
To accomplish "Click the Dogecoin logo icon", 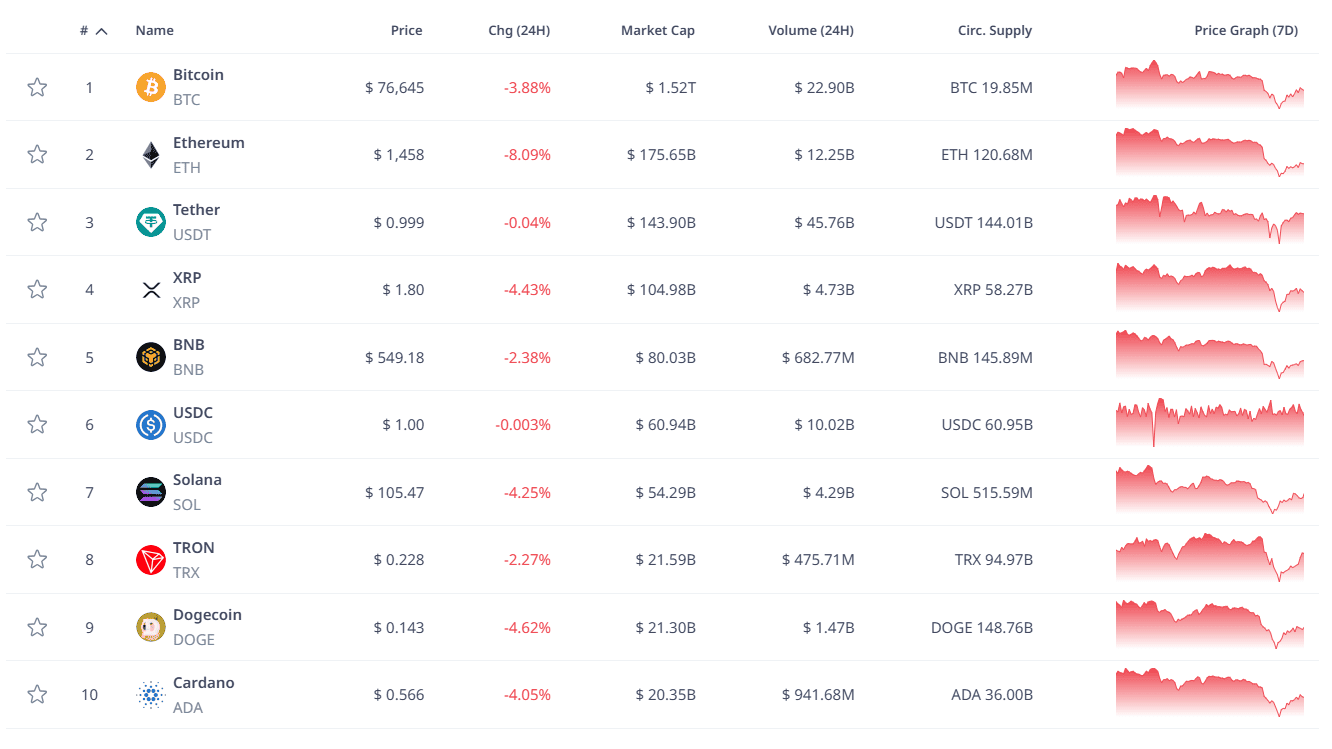I will 150,627.
